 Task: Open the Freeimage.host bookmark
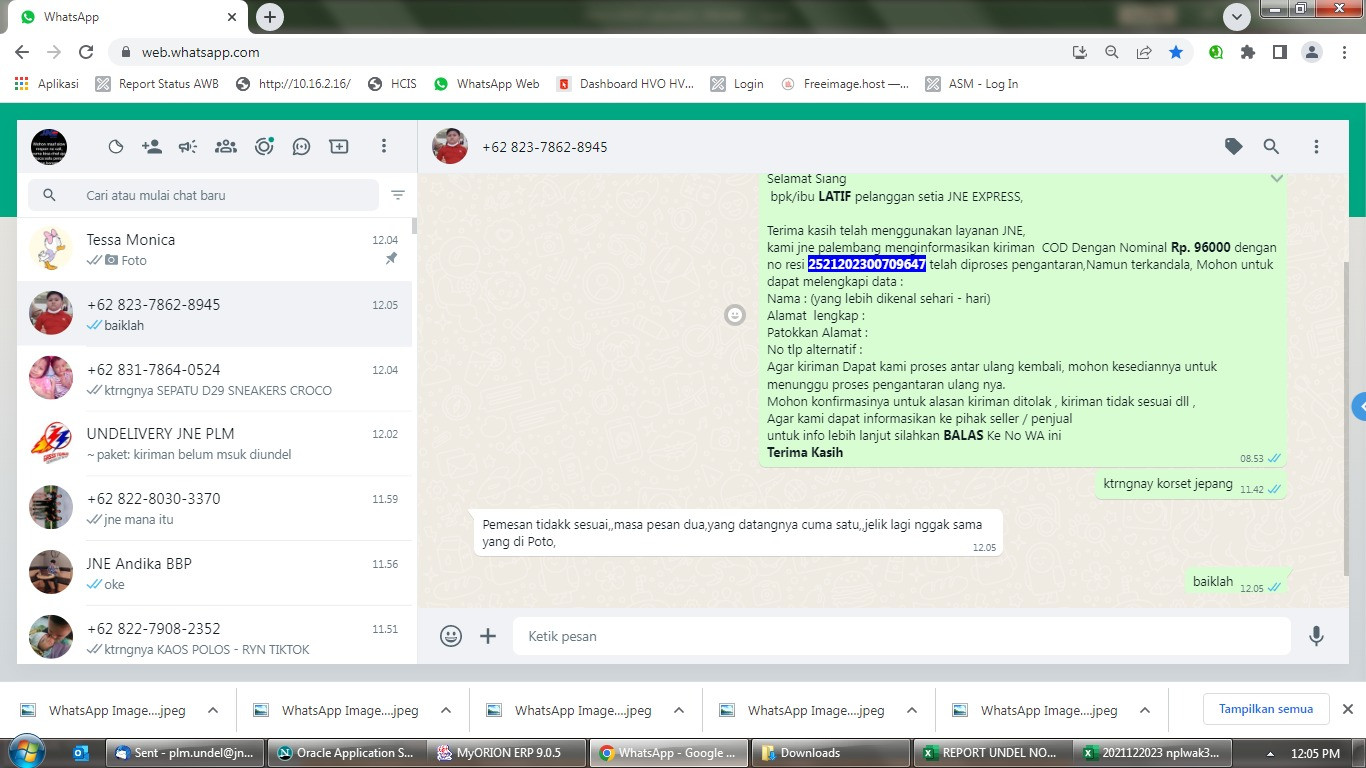click(846, 84)
